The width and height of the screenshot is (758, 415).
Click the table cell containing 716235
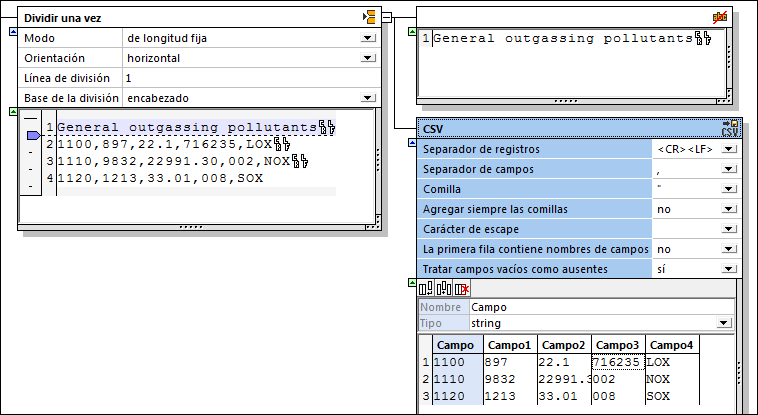(x=617, y=361)
